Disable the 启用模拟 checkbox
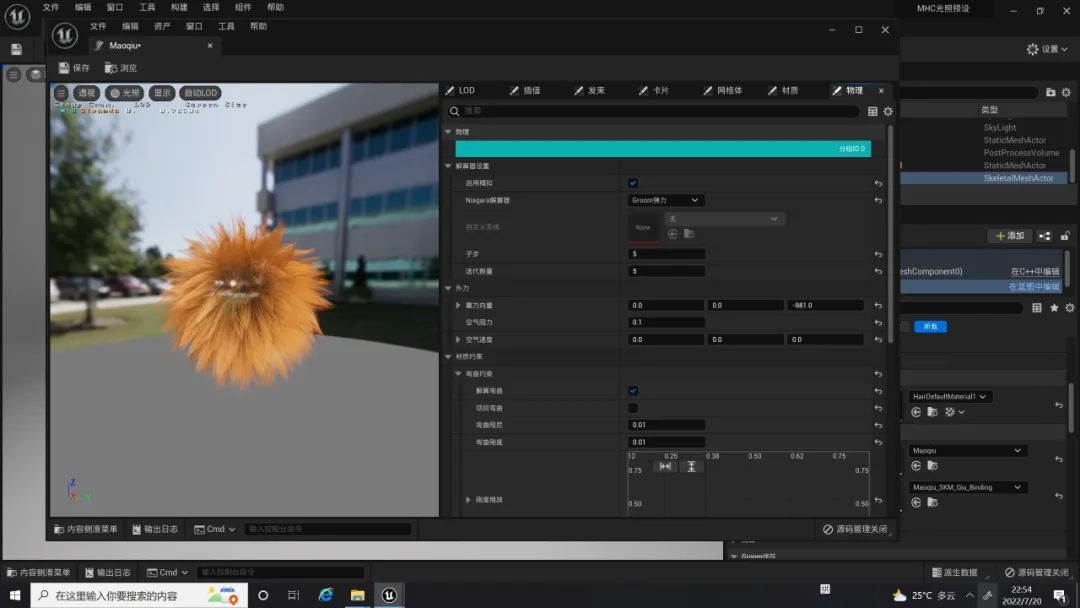Image resolution: width=1080 pixels, height=608 pixels. click(633, 183)
